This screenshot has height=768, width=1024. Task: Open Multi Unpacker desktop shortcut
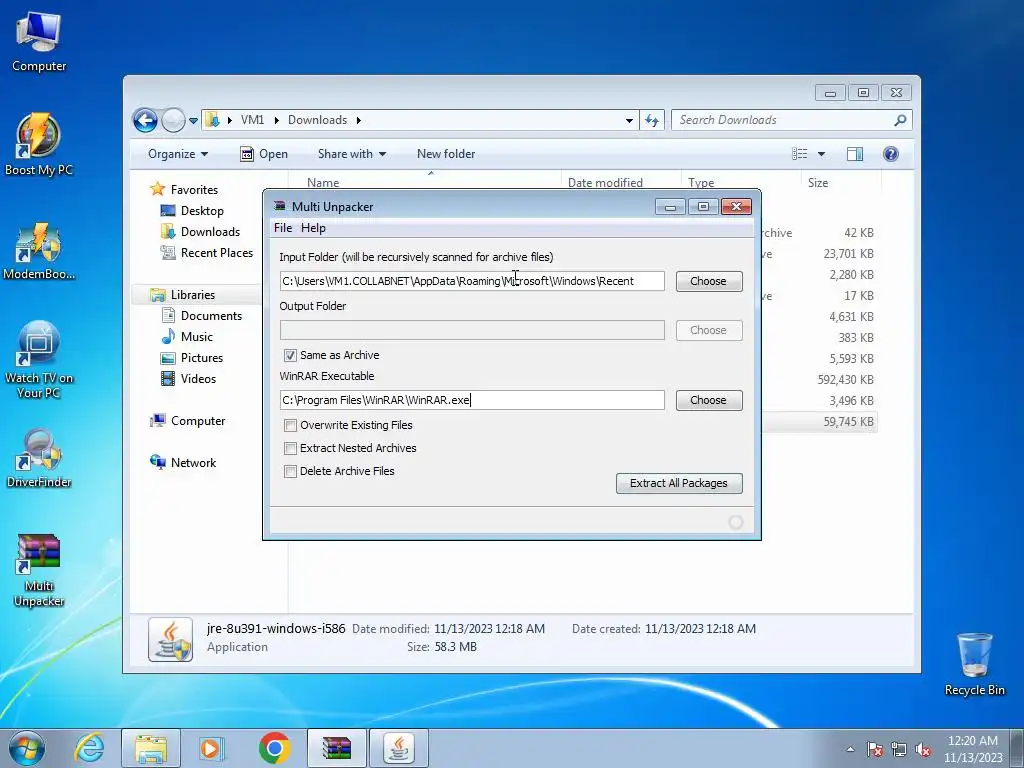39,570
